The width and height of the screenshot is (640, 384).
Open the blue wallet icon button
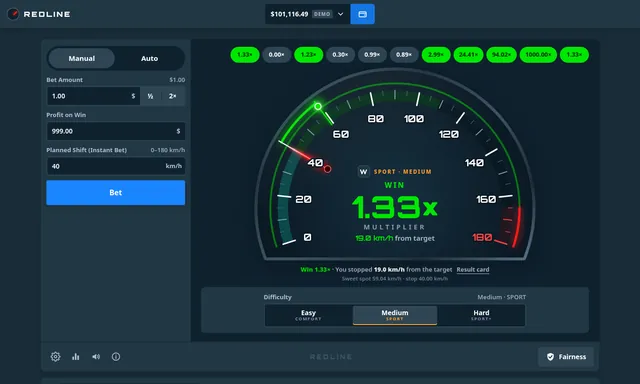coord(362,14)
